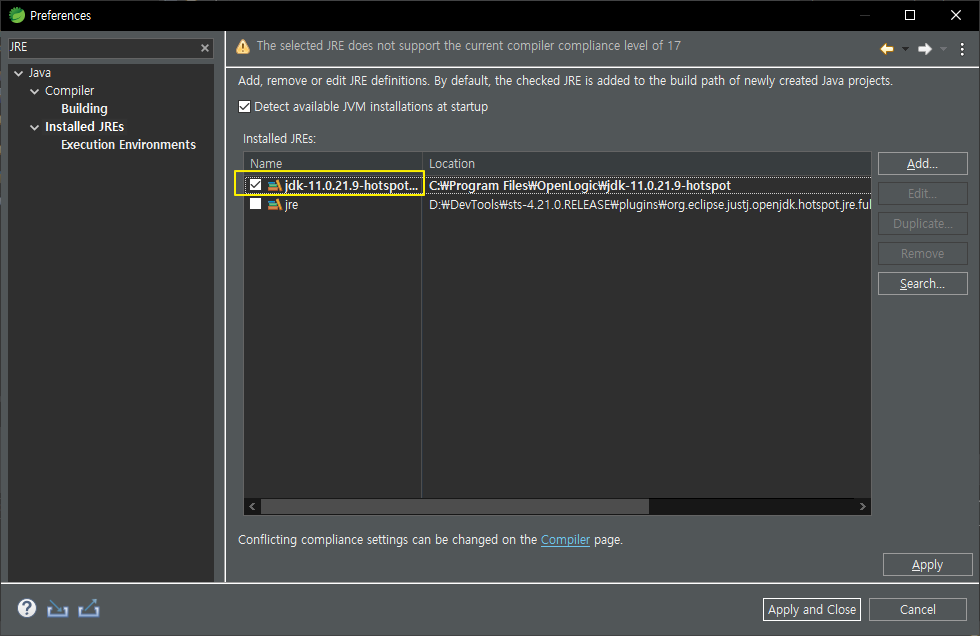The height and width of the screenshot is (636, 980).
Task: Go forward to next preference page
Action: pos(924,49)
